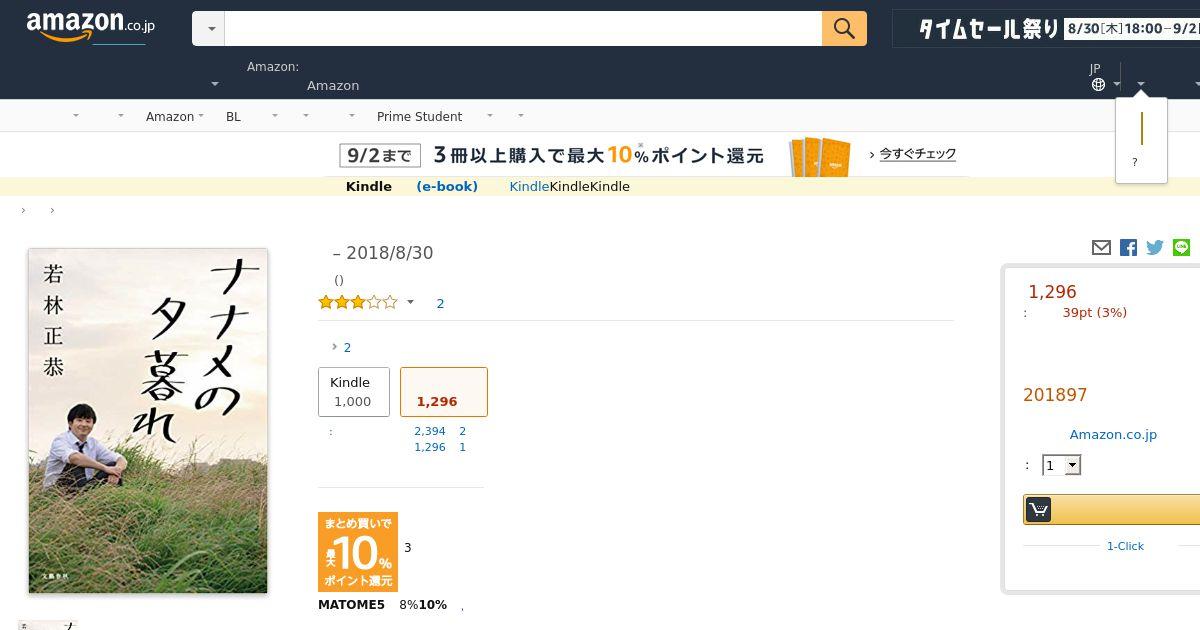Share via Twitter bird icon
This screenshot has height=630, width=1200.
pyautogui.click(x=1155, y=247)
